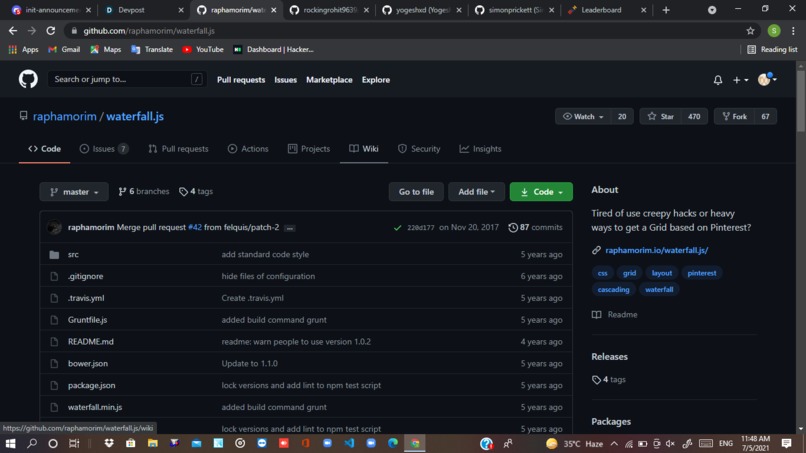Open the package.json file
Viewport: 806px width, 453px height.
[x=91, y=386]
